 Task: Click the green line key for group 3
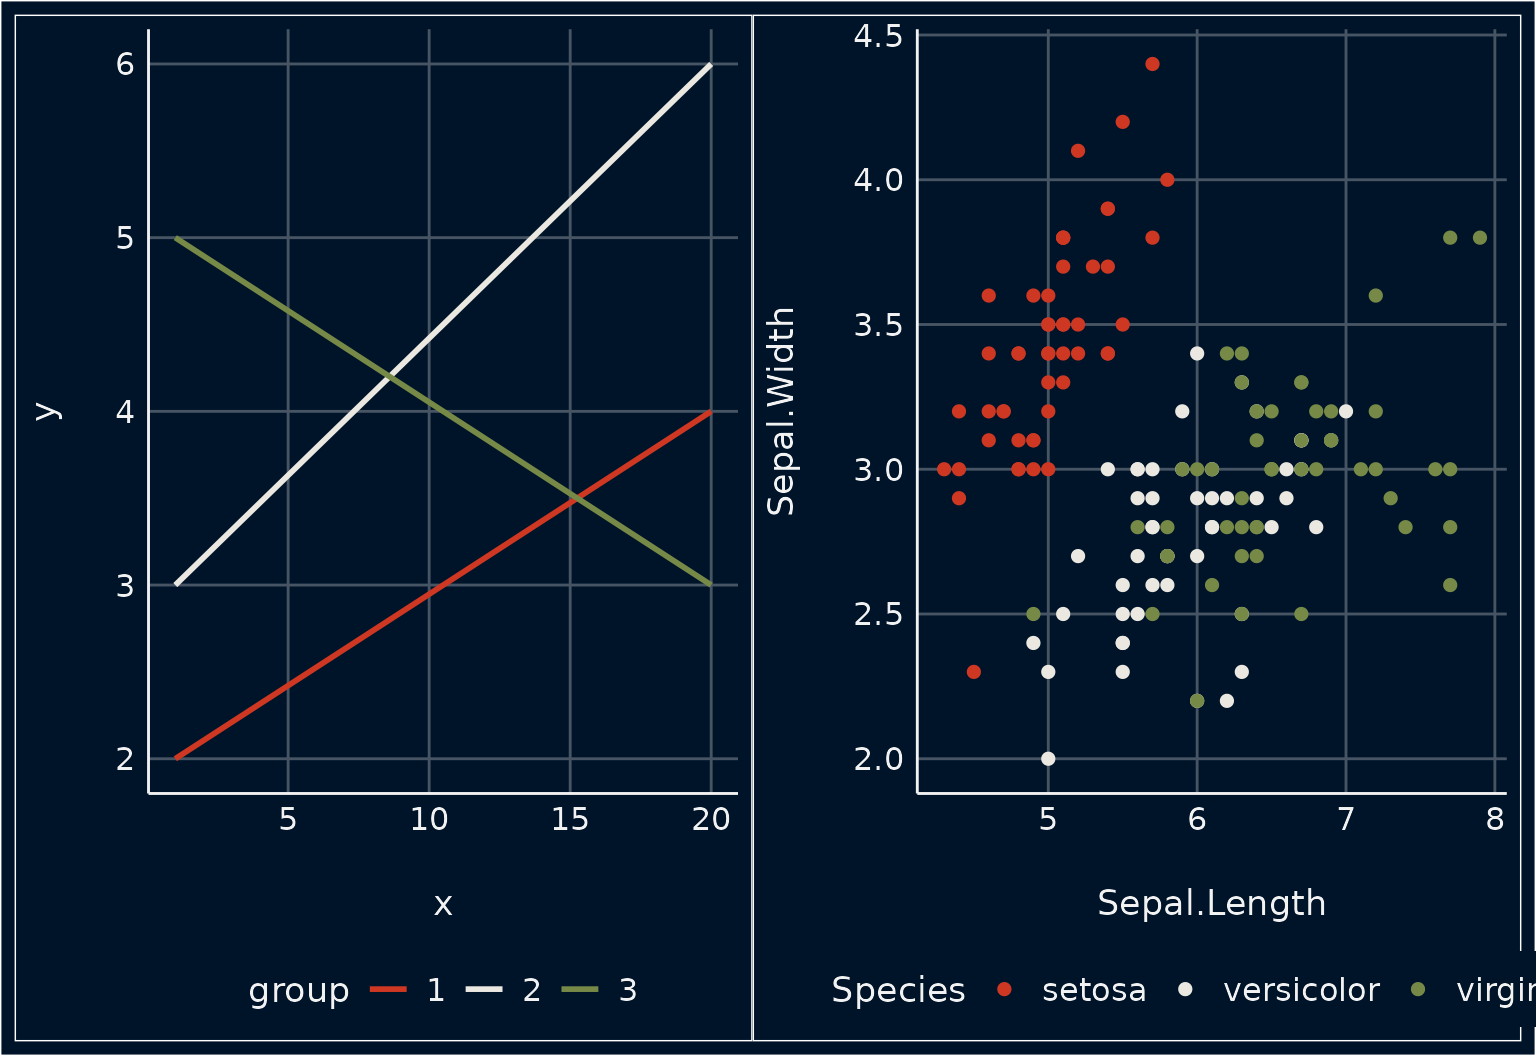580,990
